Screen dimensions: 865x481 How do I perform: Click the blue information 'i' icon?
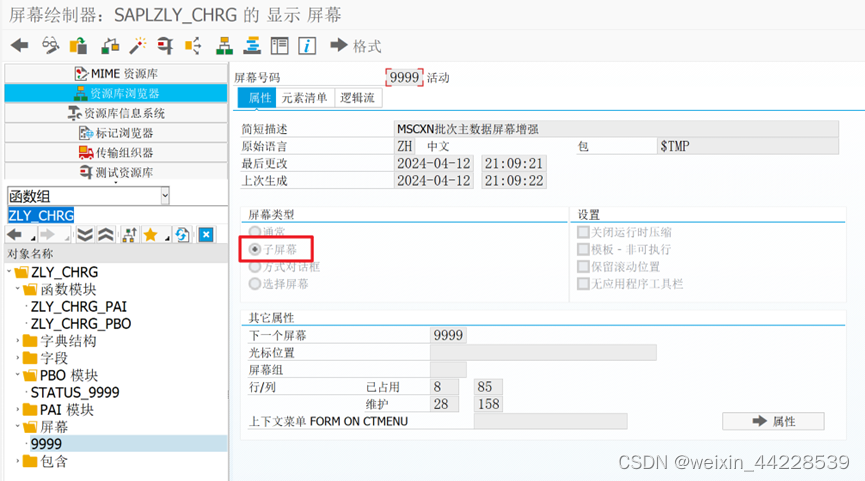pos(307,45)
